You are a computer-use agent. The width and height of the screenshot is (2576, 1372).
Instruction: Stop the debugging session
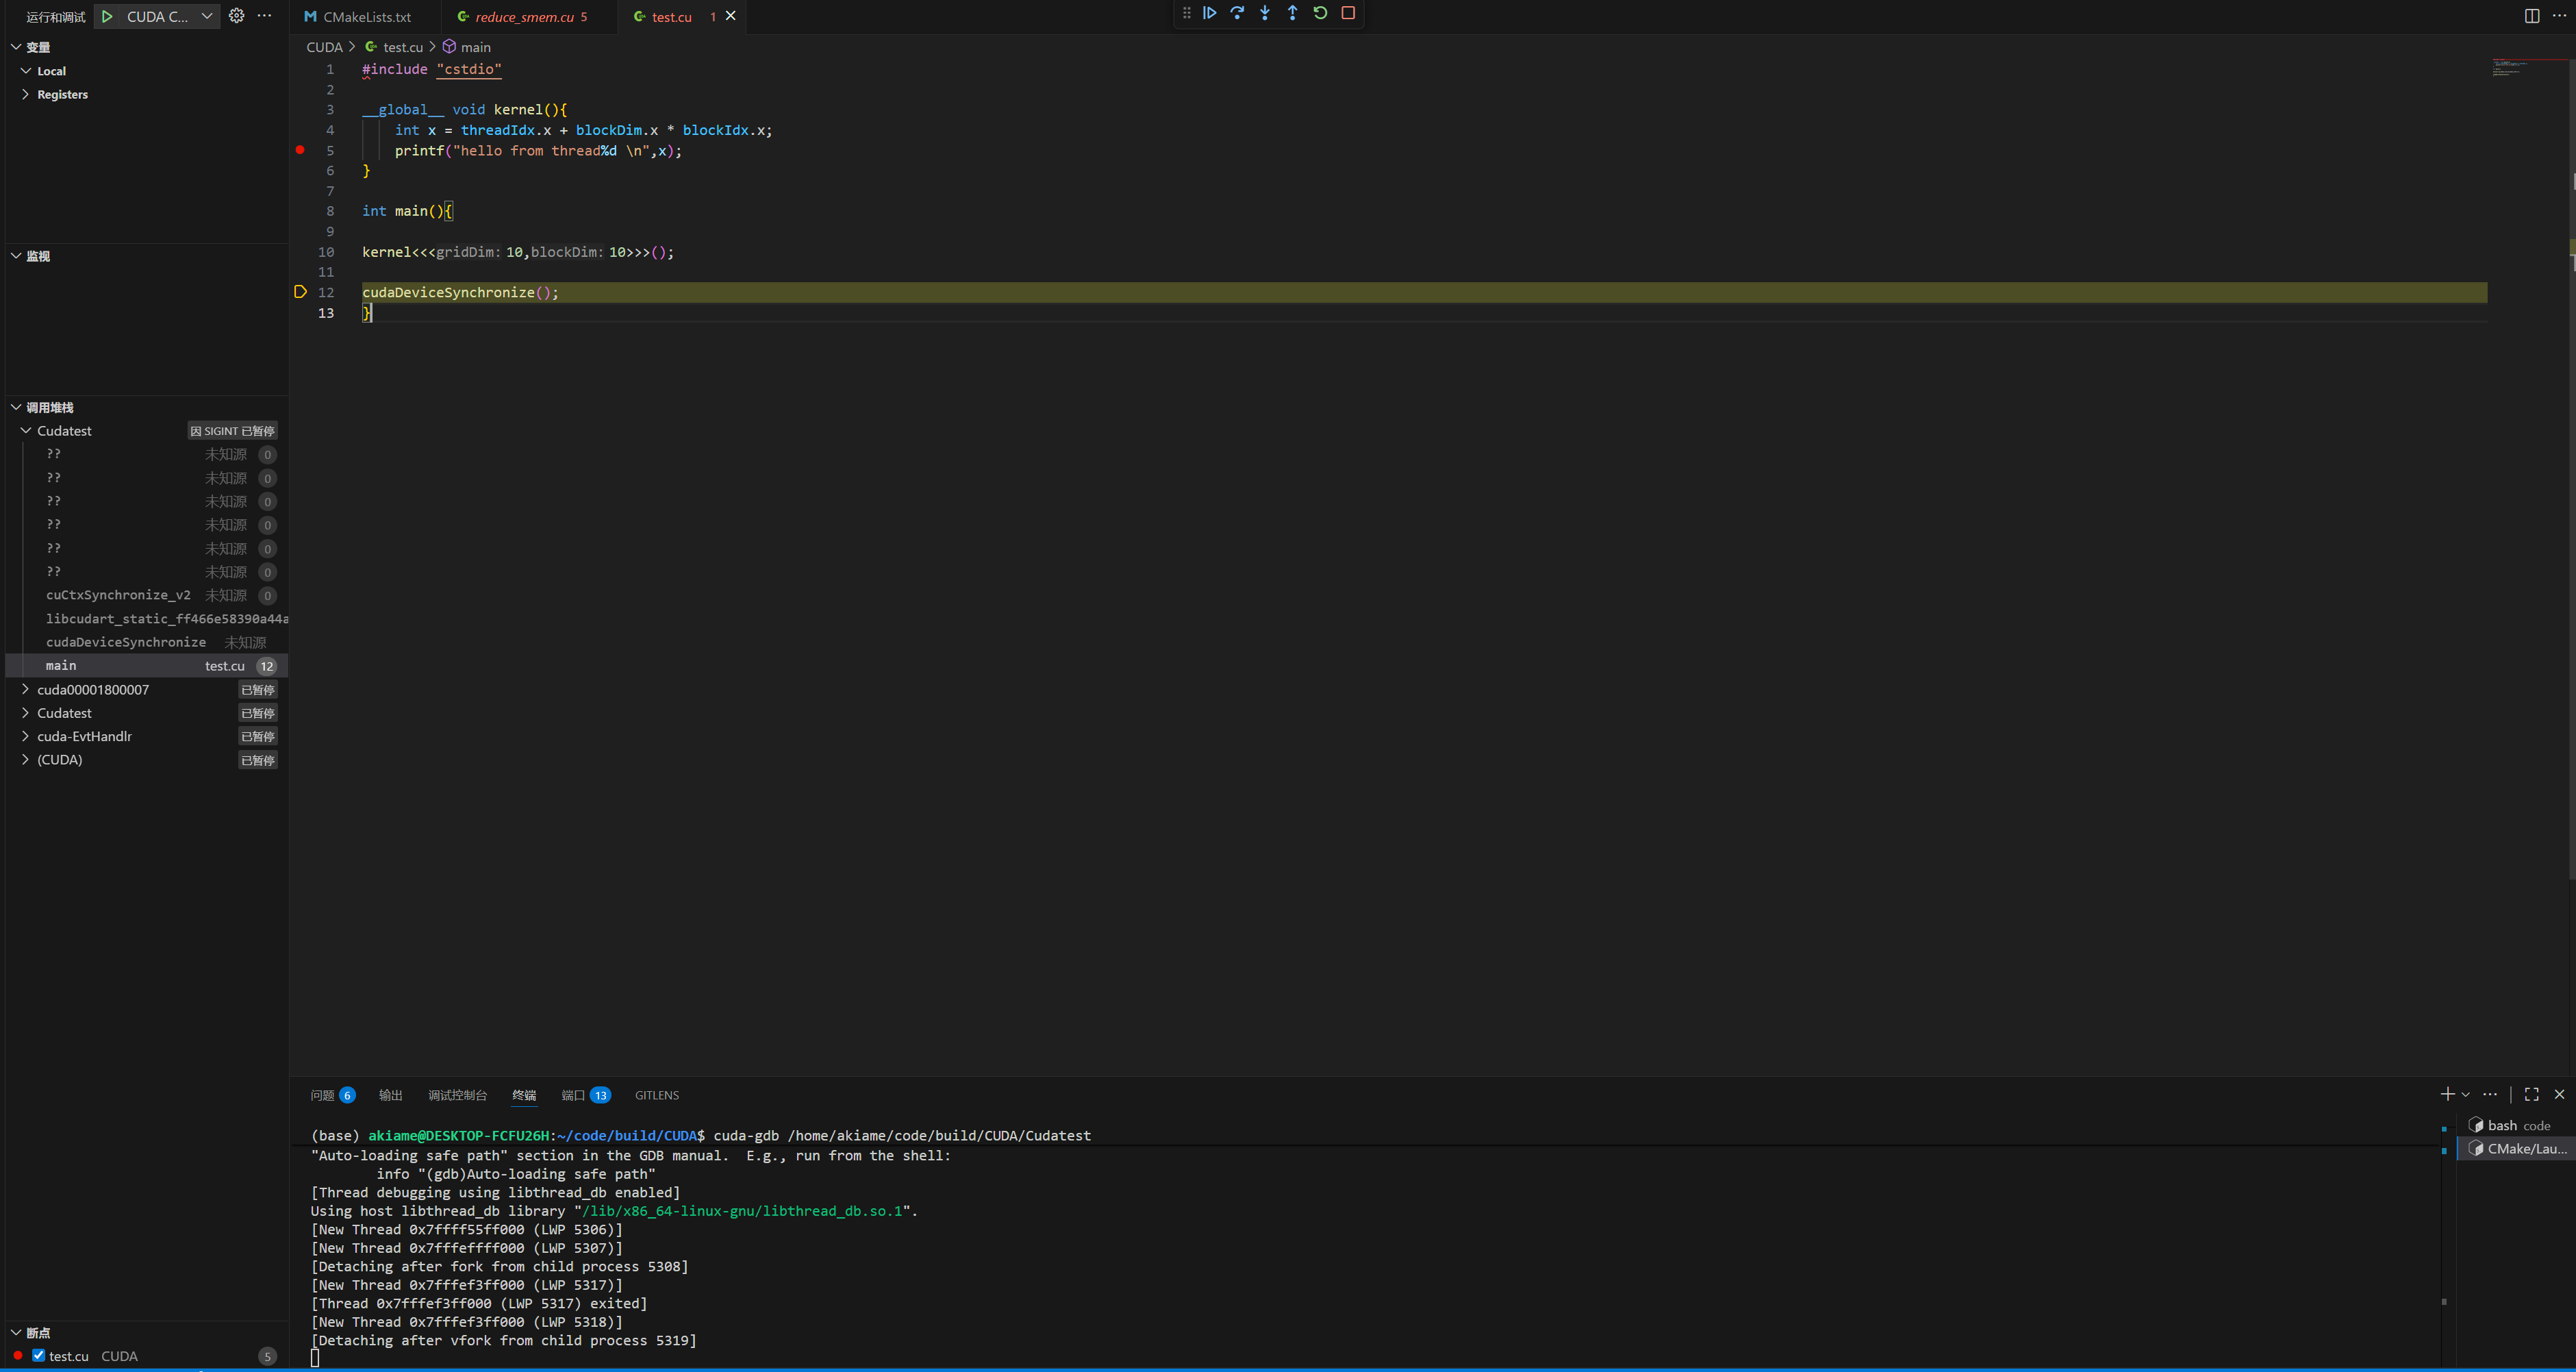(x=1348, y=13)
